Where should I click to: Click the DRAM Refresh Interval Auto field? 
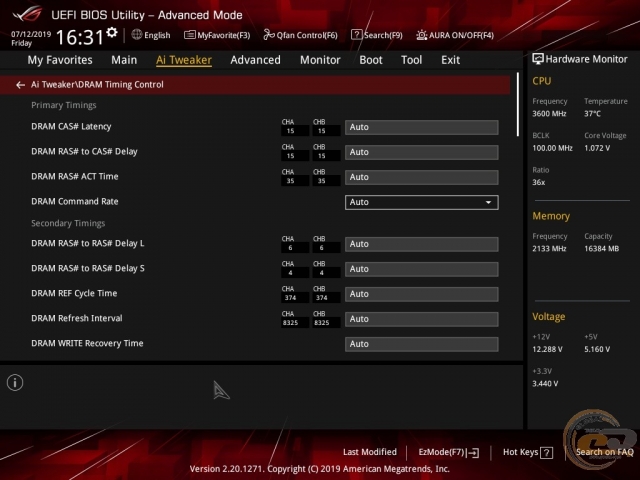(422, 319)
